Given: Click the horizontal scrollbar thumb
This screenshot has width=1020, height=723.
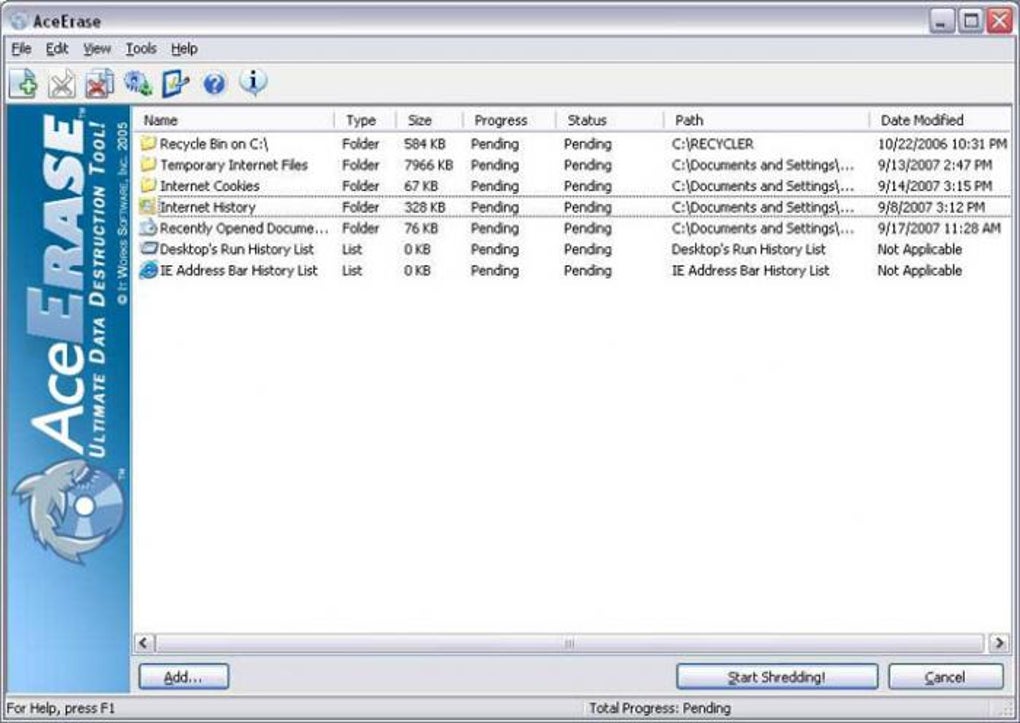Looking at the screenshot, I should (x=569, y=643).
